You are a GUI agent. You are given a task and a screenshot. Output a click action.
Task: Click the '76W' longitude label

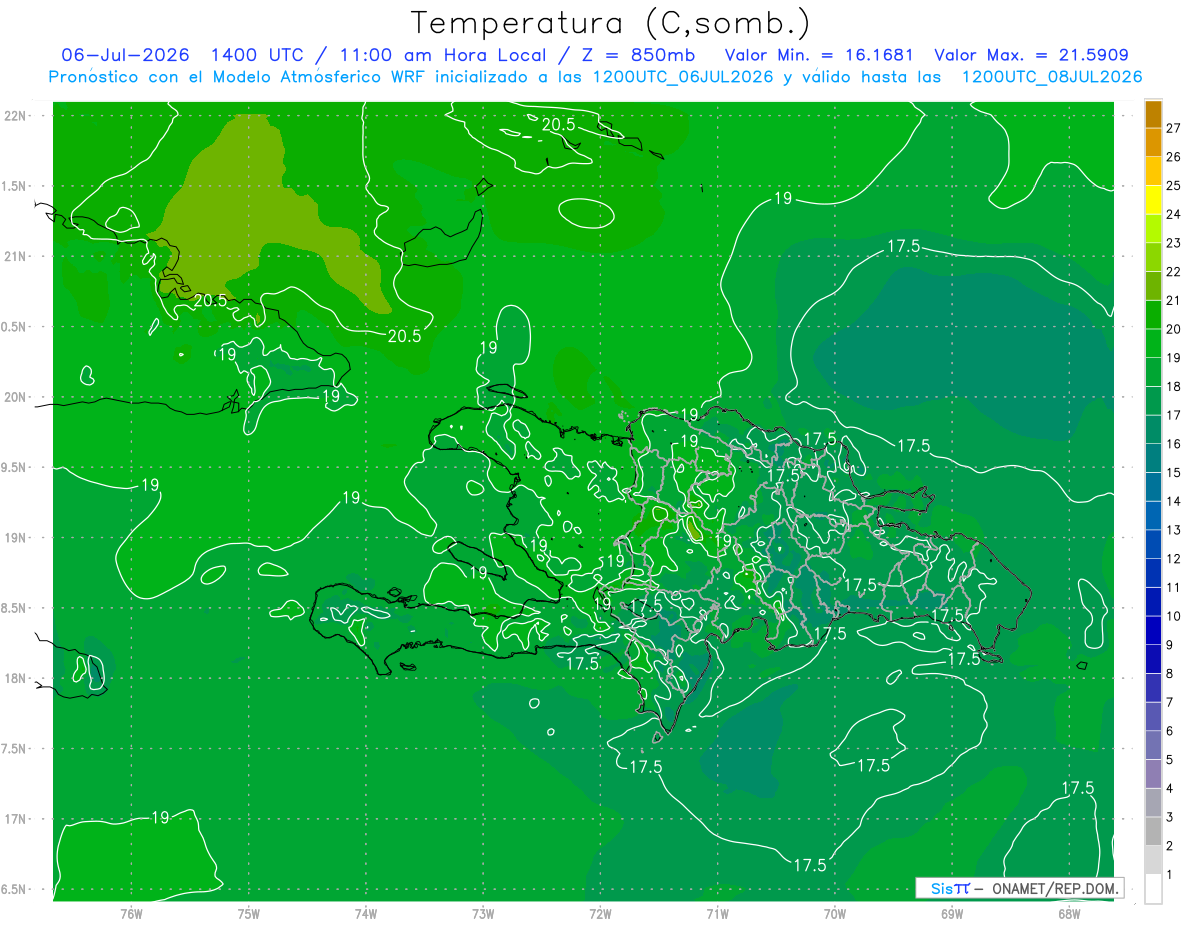tap(131, 913)
